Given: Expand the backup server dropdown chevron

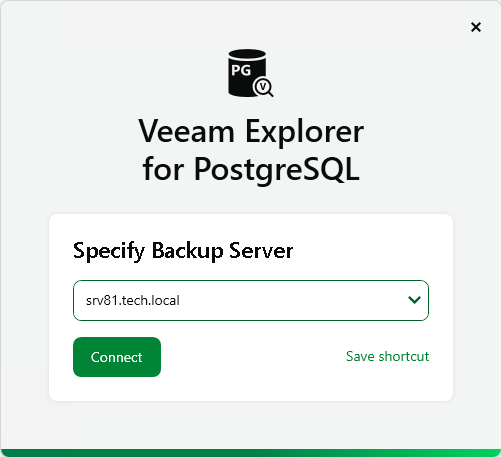Looking at the screenshot, I should [x=414, y=300].
